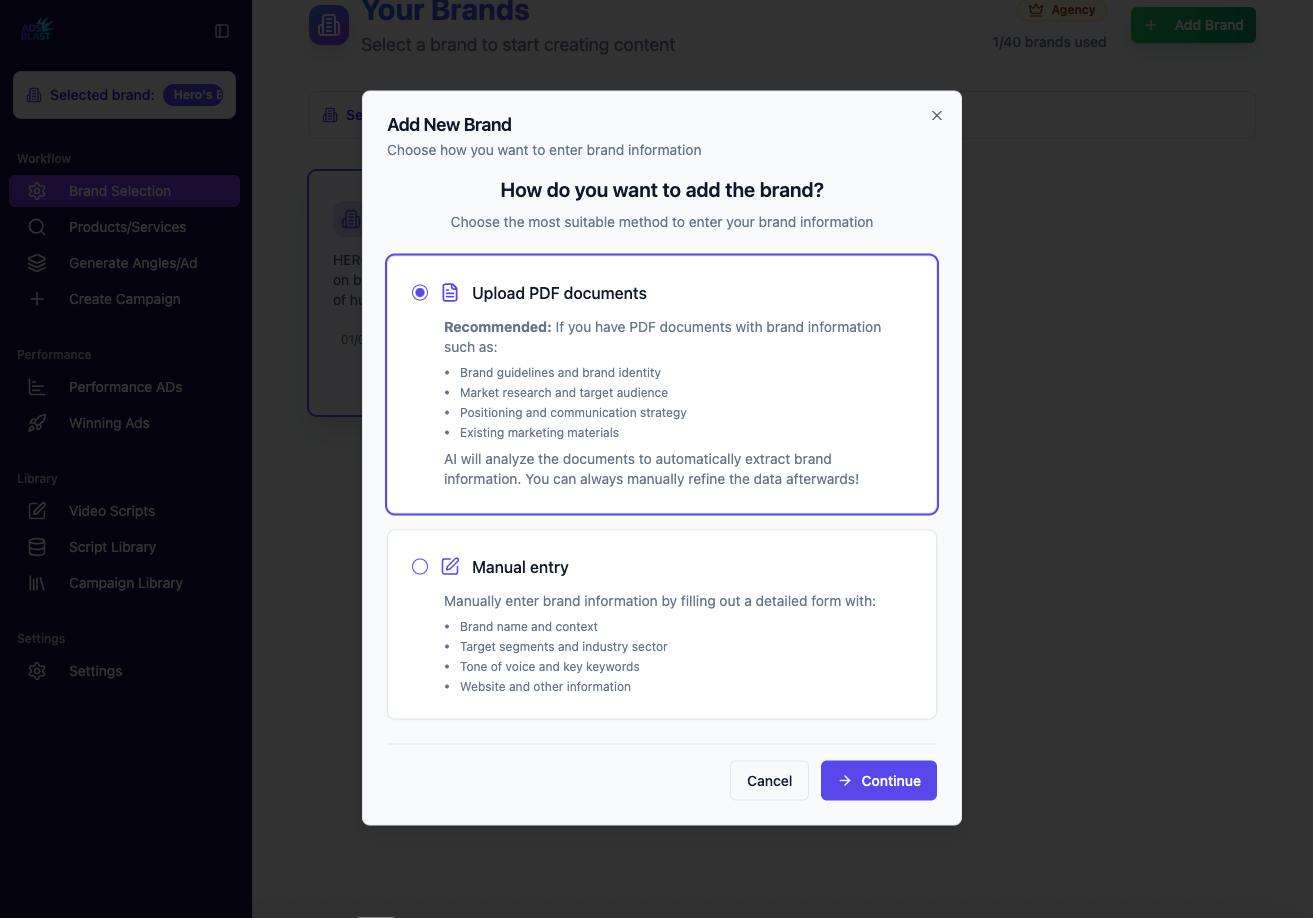Viewport: 1313px width, 918px height.
Task: Click the Campaign Library bars icon
Action: [x=37, y=583]
